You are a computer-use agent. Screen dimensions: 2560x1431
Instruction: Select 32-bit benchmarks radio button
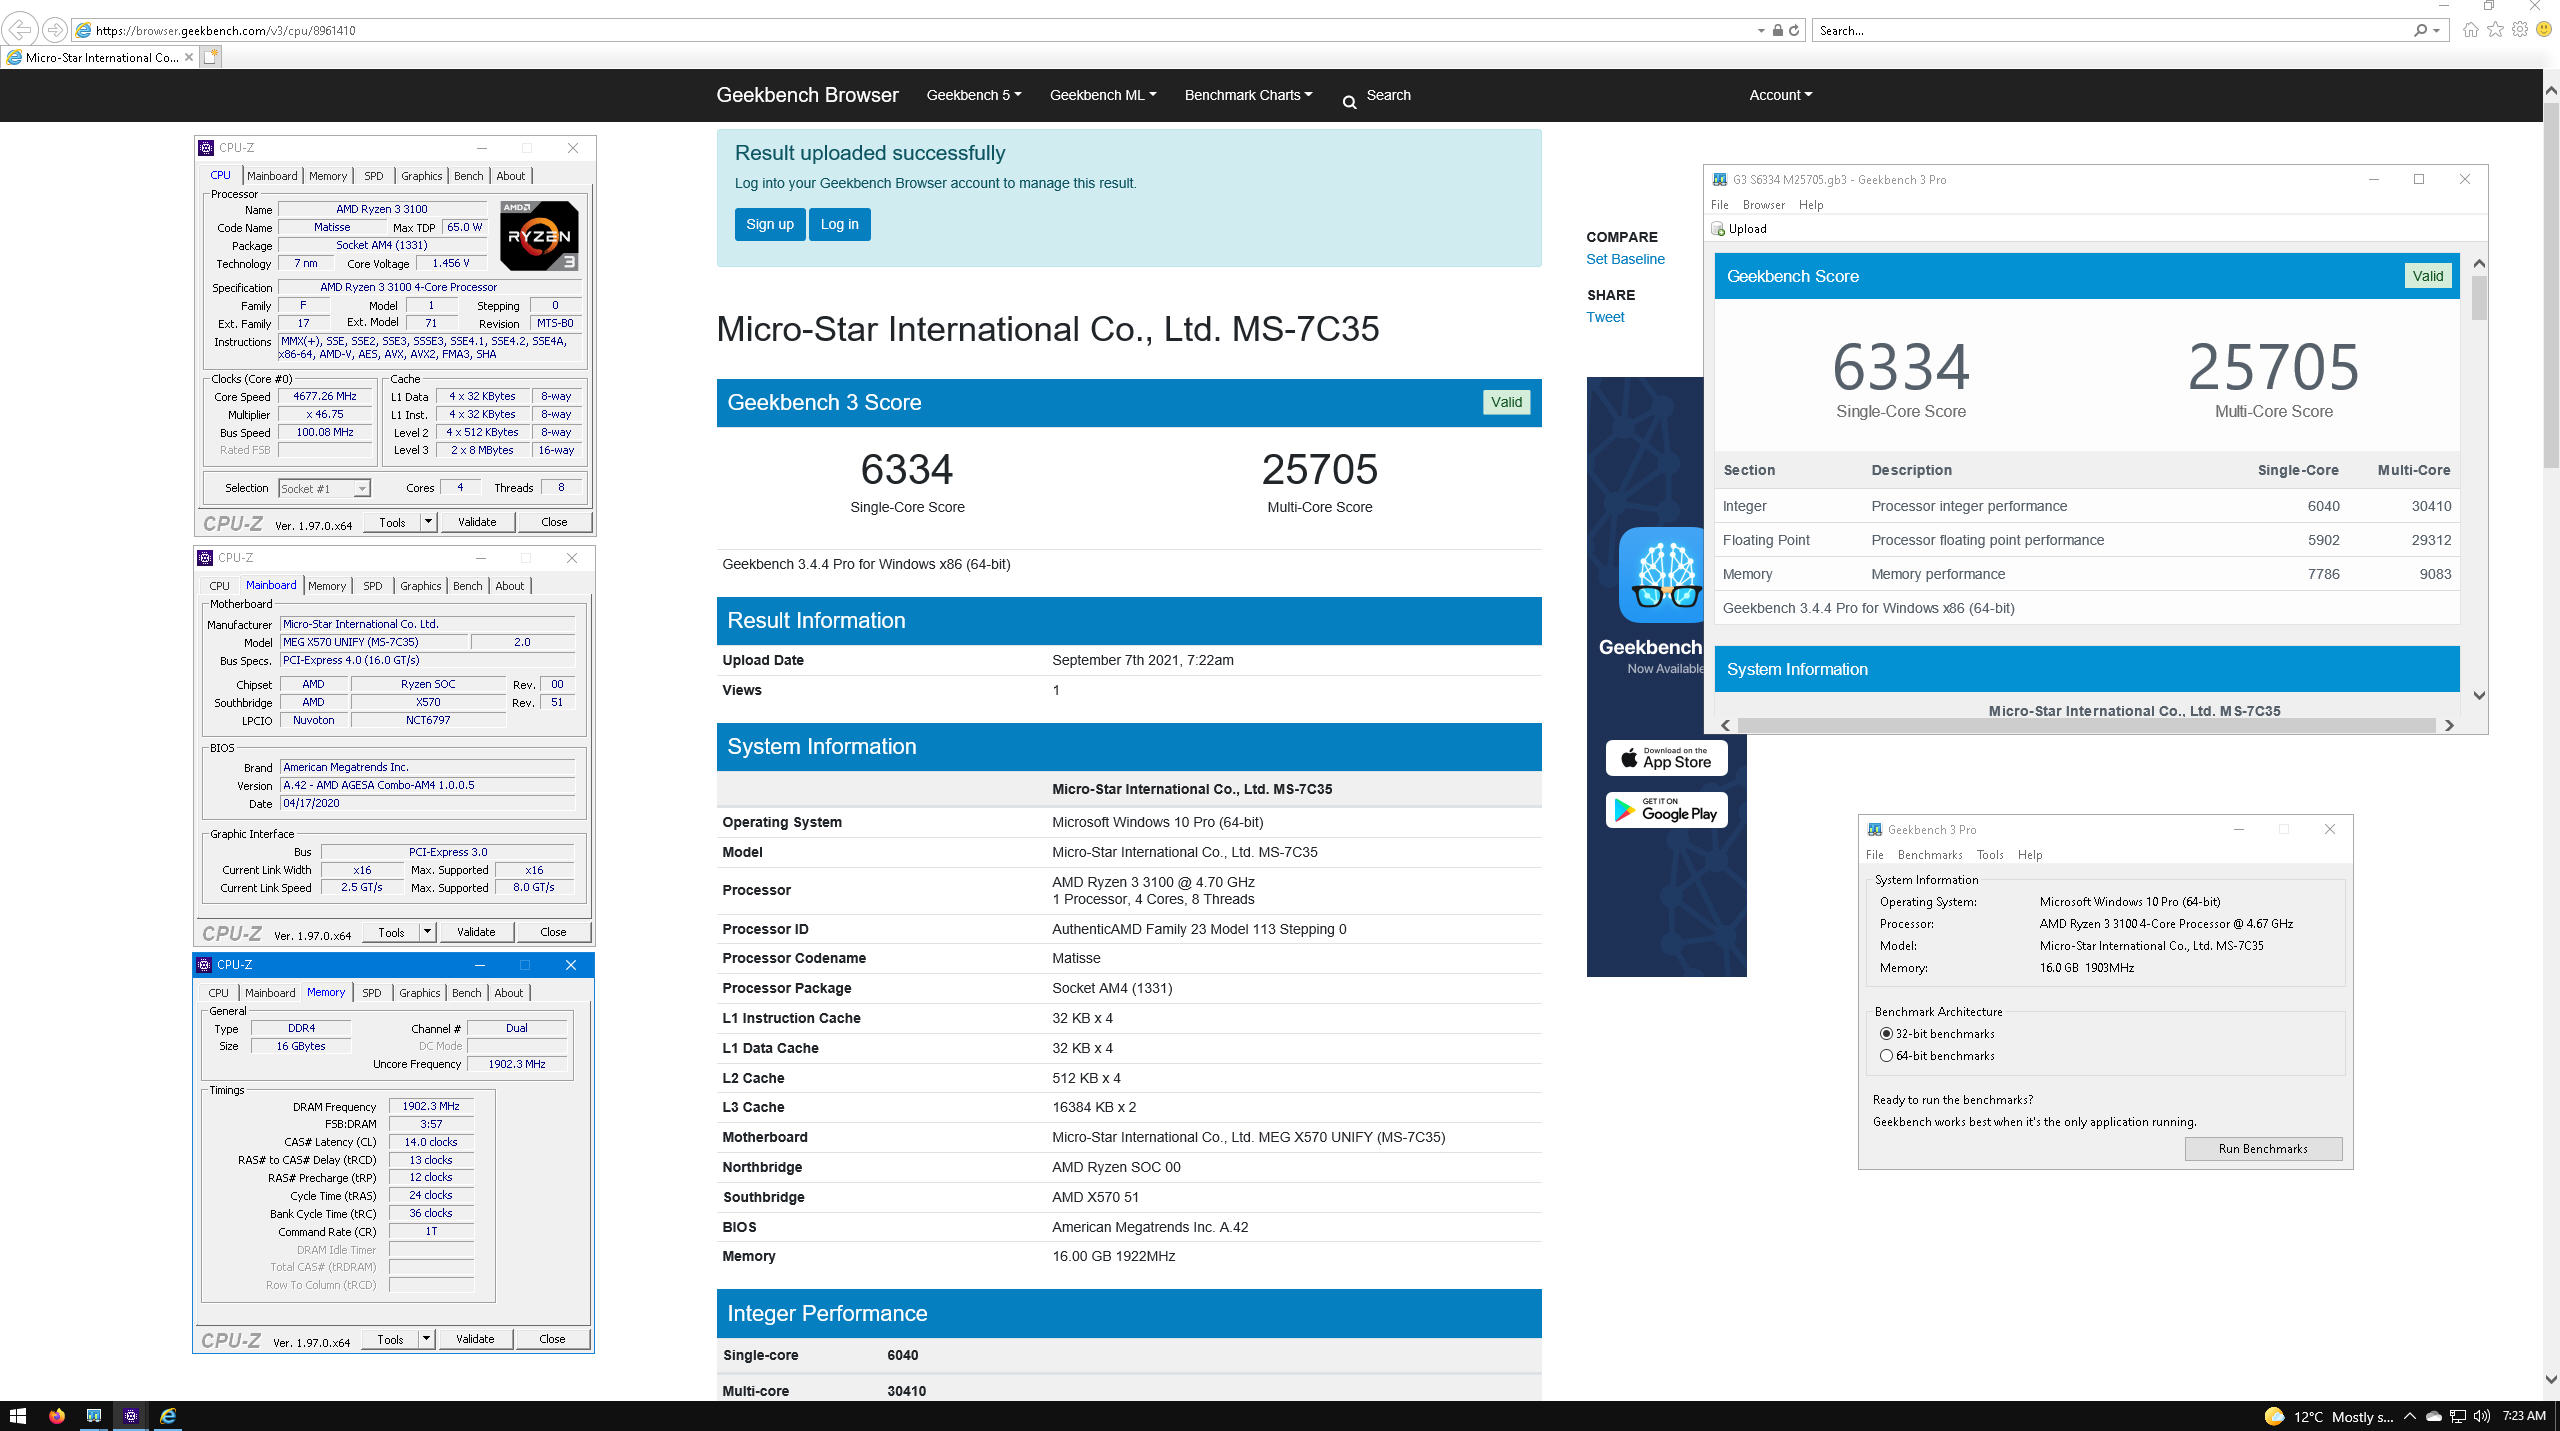(x=1886, y=1034)
